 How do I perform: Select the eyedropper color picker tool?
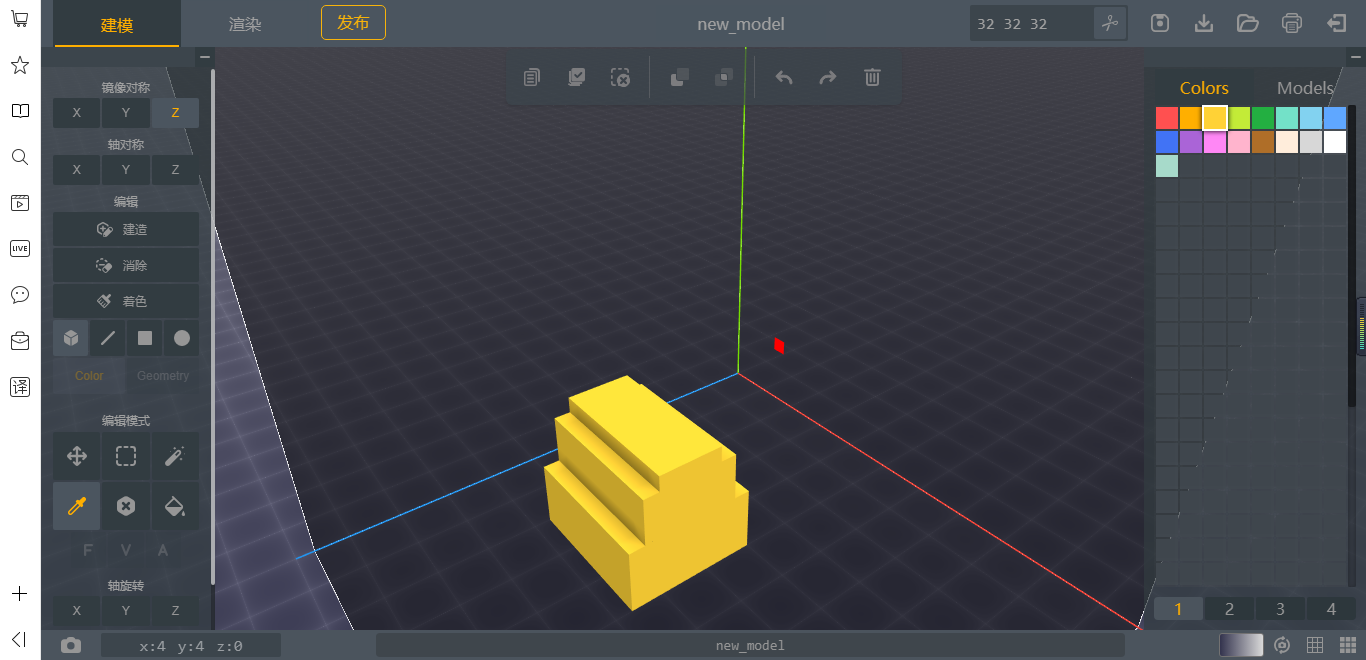(77, 506)
